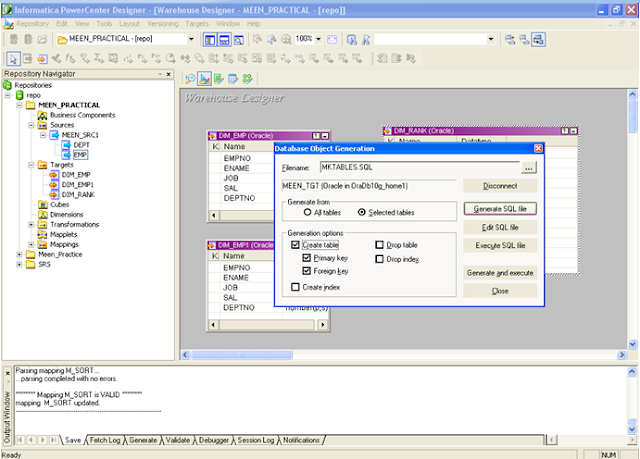This screenshot has height=459, width=640.
Task: Toggle the Navigator window toolbar icon
Action: click(210, 40)
